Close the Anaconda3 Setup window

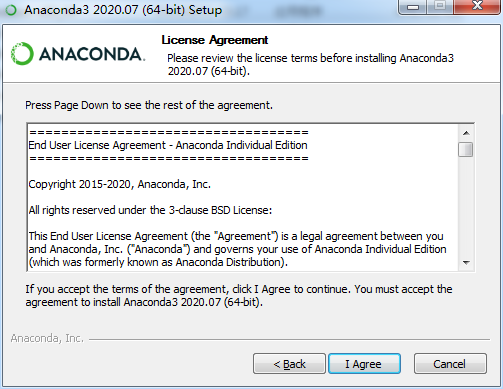pos(477,7)
